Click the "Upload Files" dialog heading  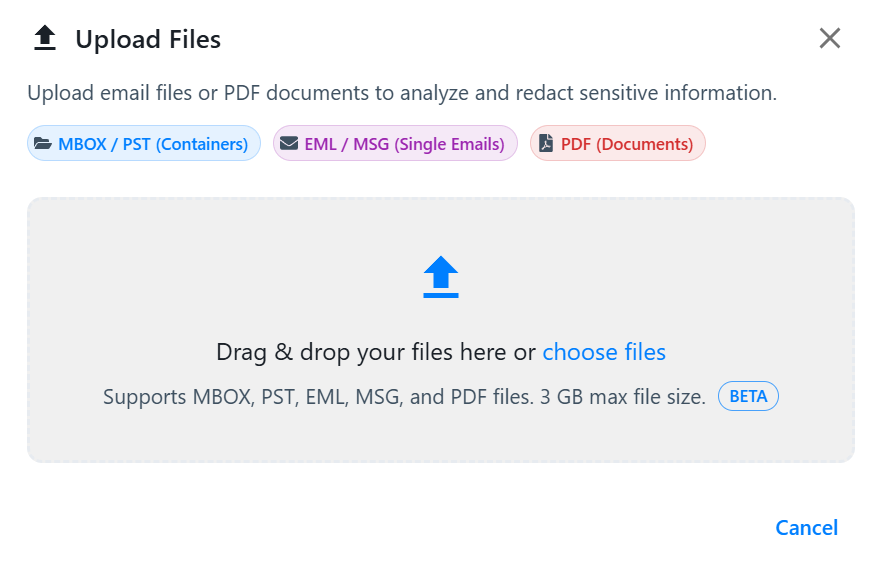148,40
